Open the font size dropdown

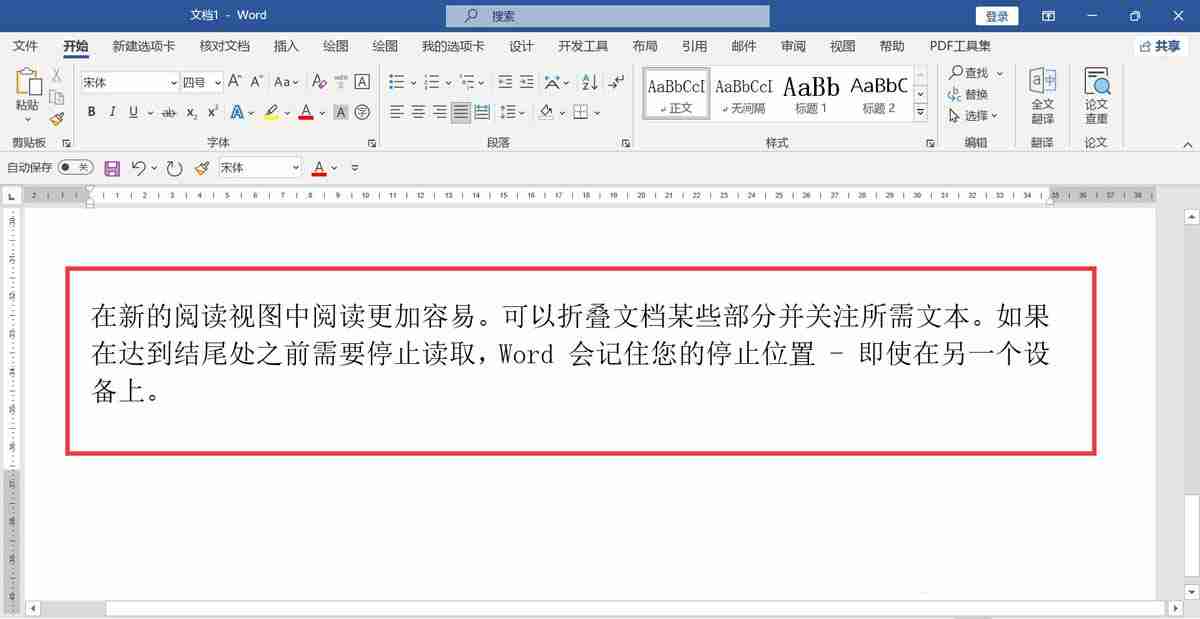click(217, 82)
